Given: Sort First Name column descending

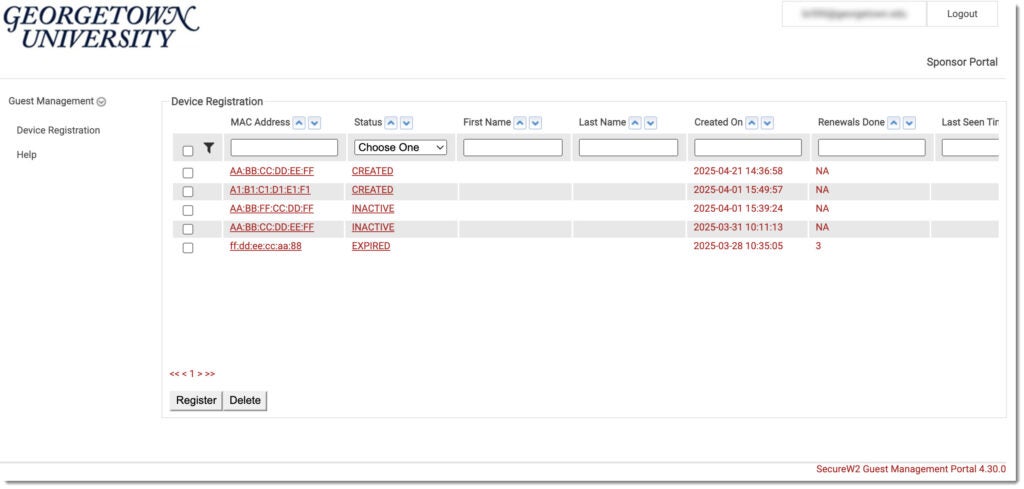Looking at the screenshot, I should point(535,123).
